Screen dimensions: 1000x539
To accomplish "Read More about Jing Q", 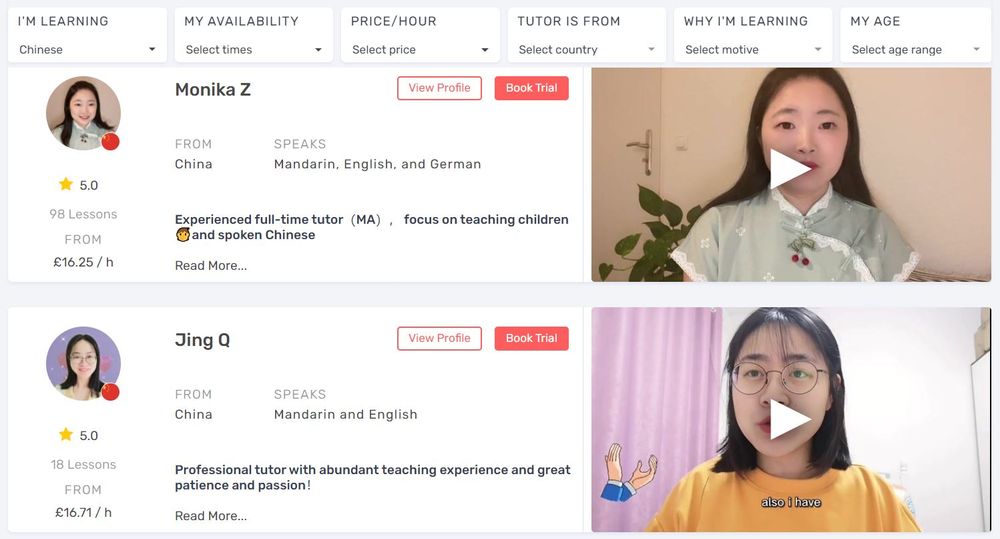I will (x=210, y=515).
